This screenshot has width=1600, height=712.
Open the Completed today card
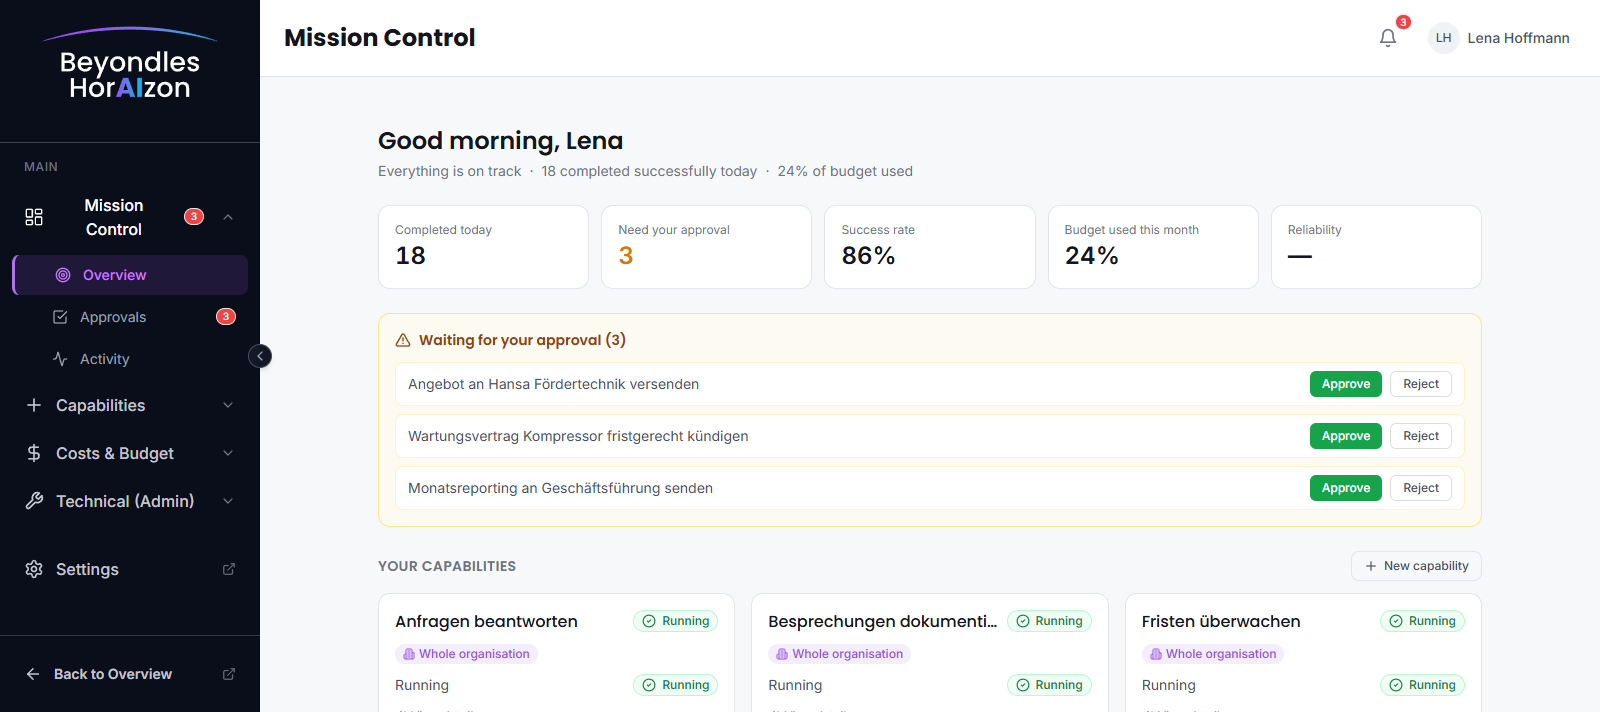pyautogui.click(x=483, y=247)
